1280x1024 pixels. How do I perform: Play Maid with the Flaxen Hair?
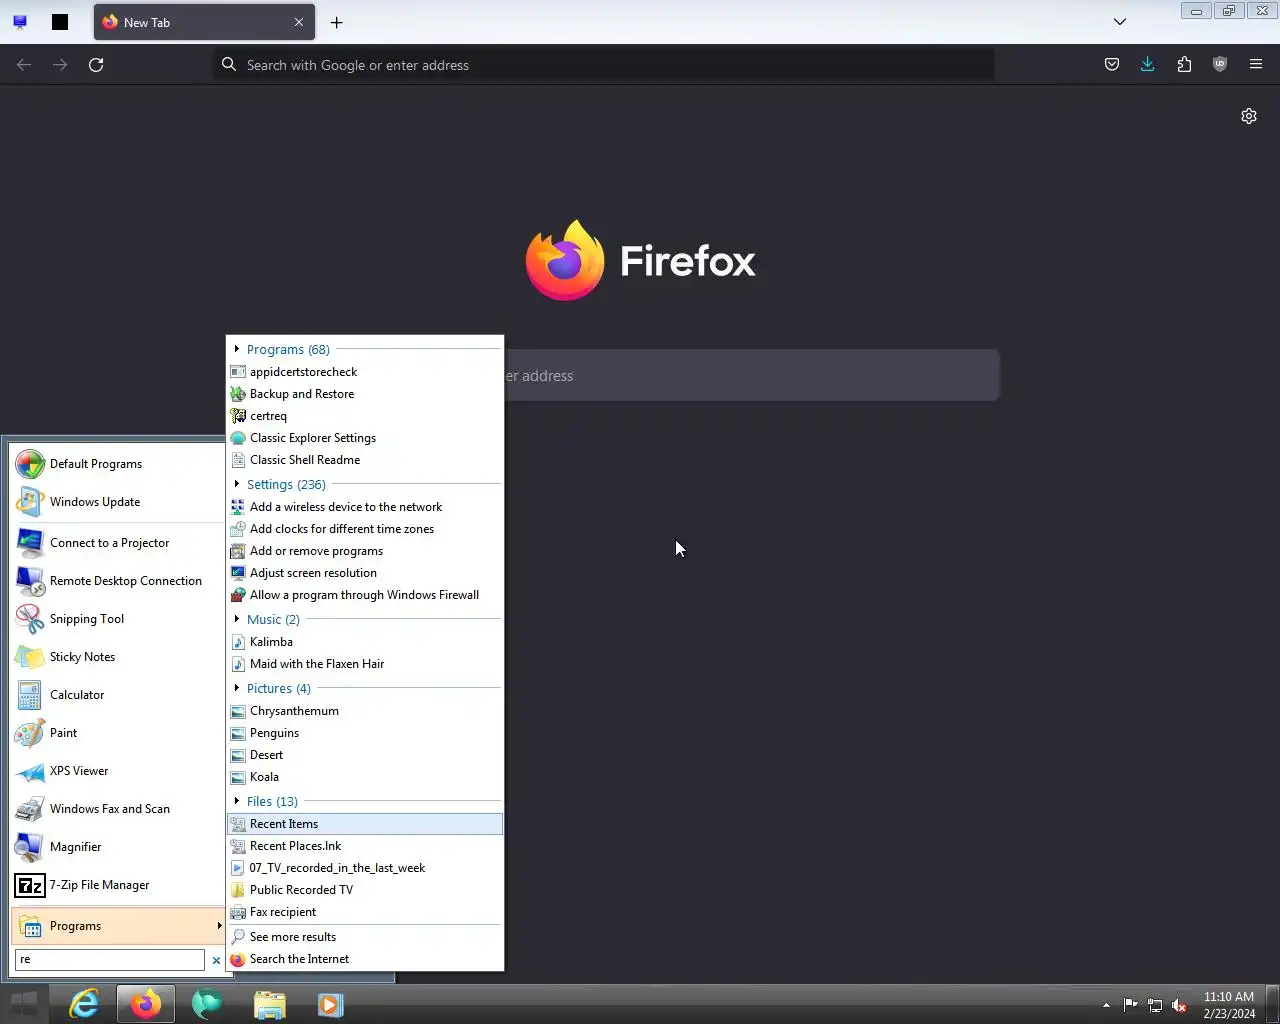(x=365, y=664)
